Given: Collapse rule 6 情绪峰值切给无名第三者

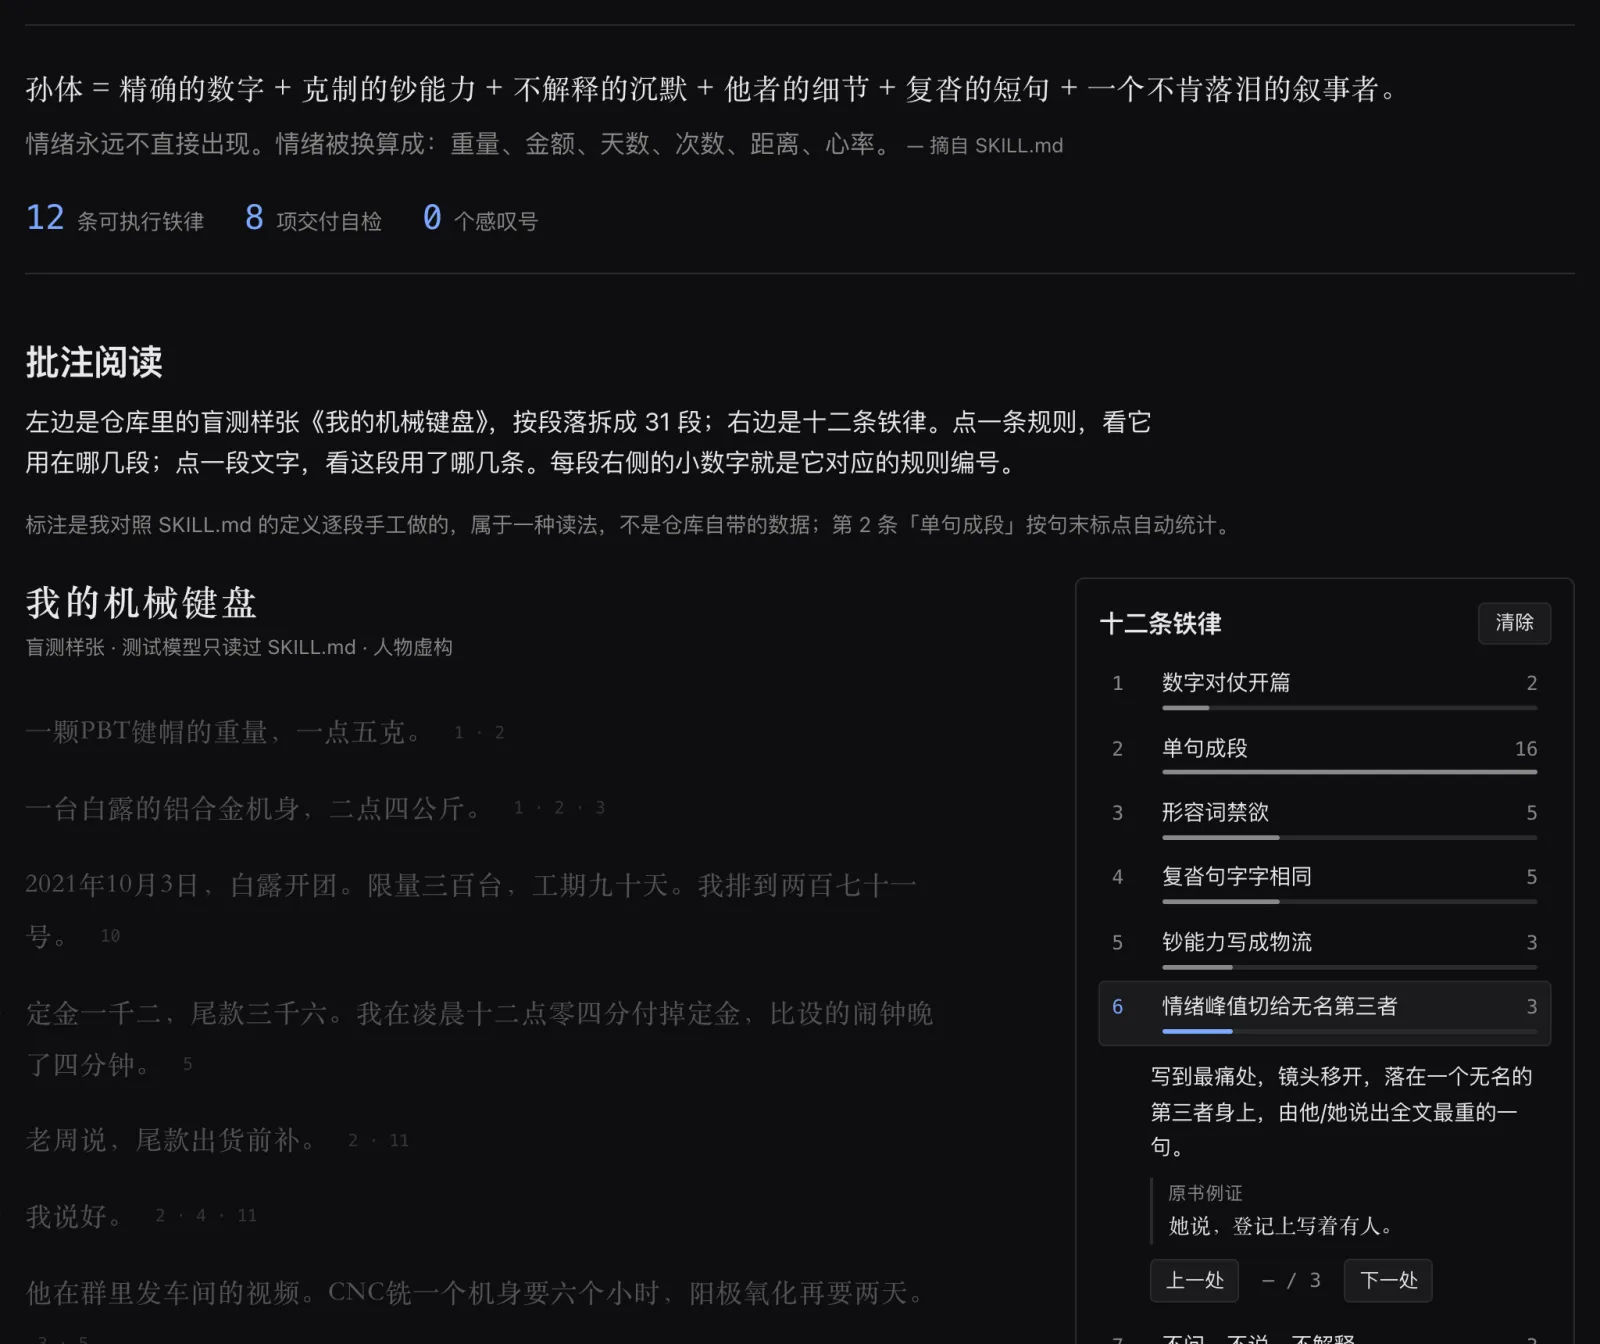Looking at the screenshot, I should click(1324, 1013).
